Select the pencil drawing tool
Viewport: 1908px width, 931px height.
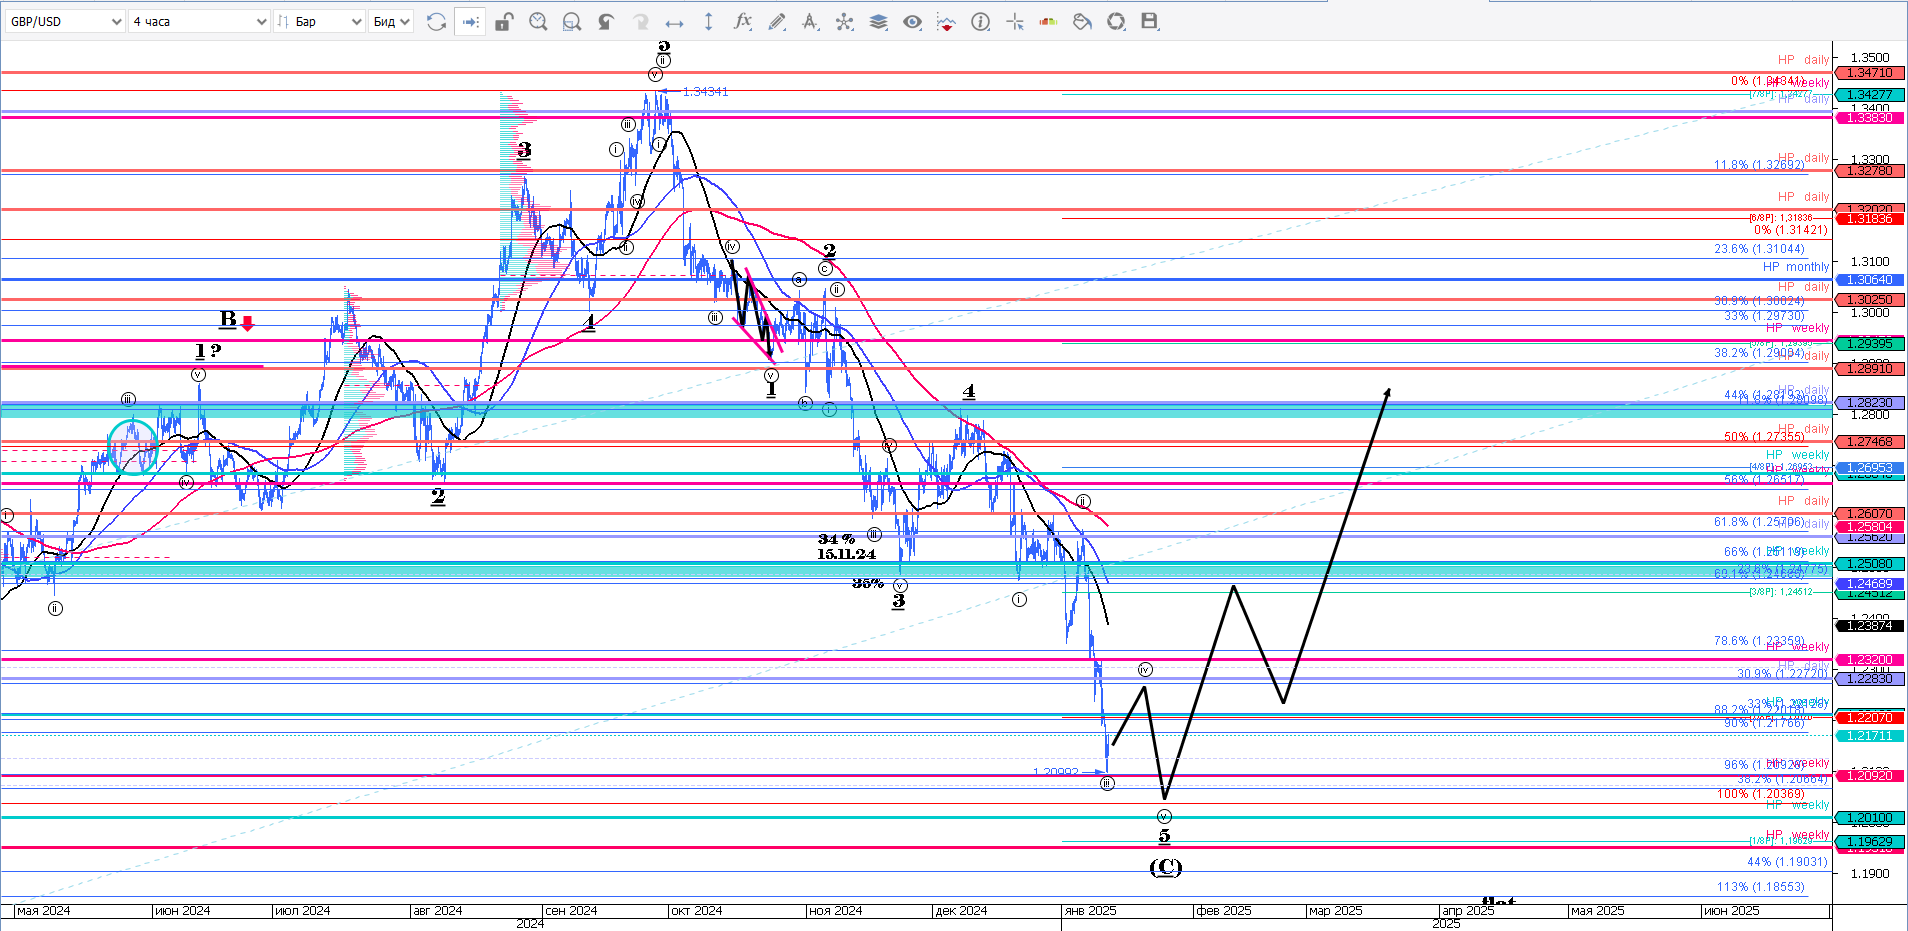[776, 21]
